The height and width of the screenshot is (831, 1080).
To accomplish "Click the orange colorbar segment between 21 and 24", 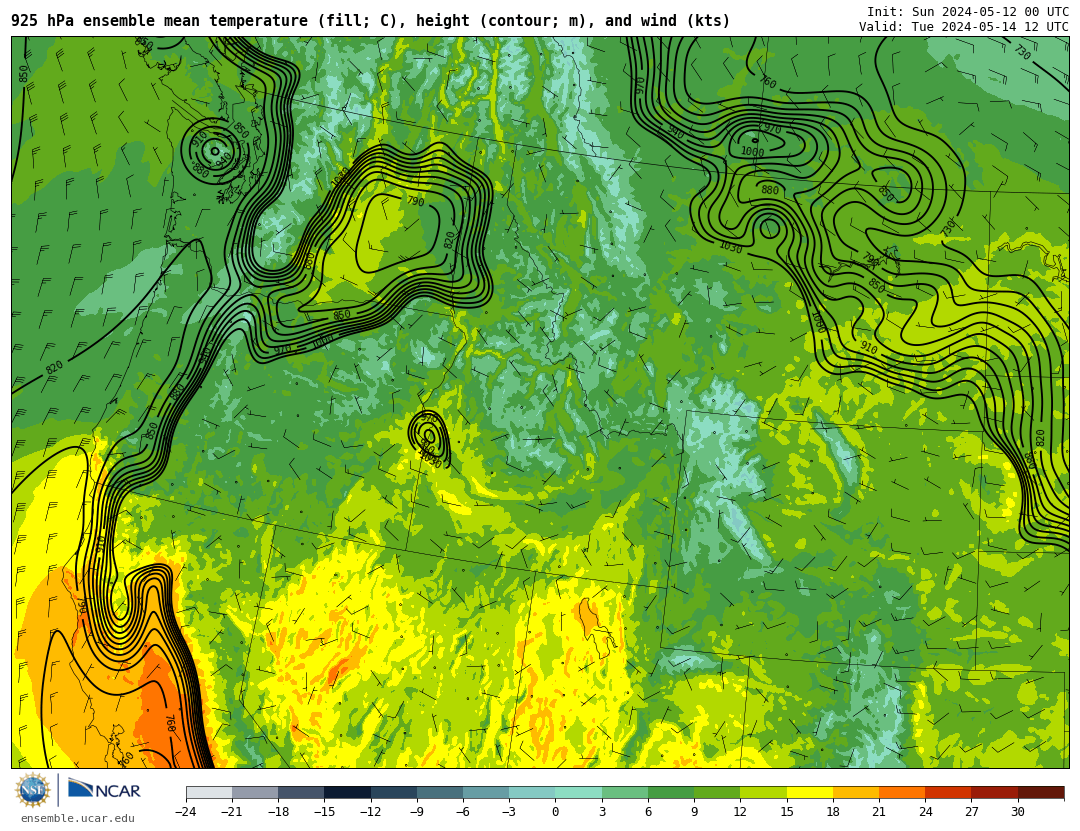I will point(902,792).
